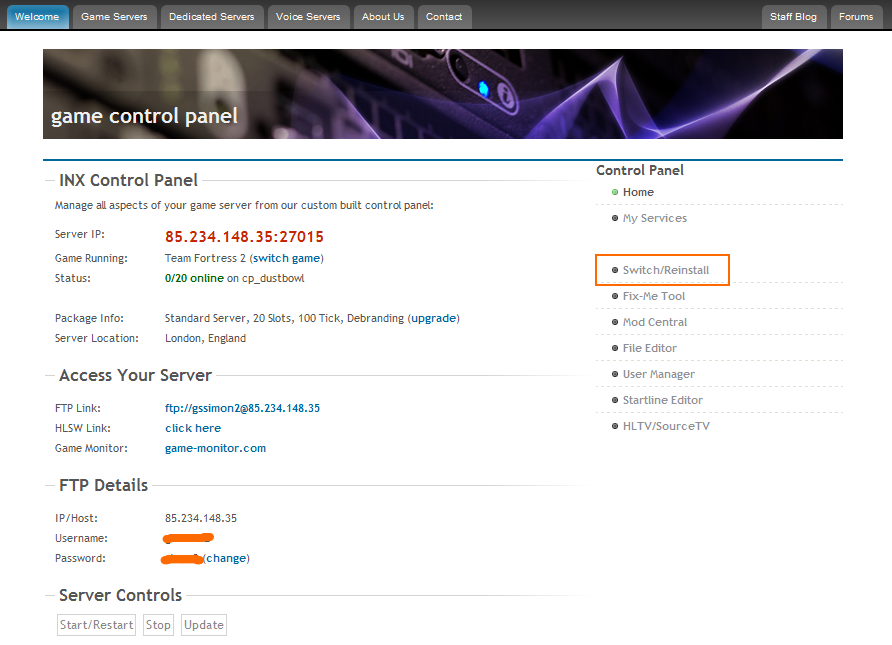This screenshot has height=645, width=892.
Task: Open the Startline Editor
Action: point(663,400)
